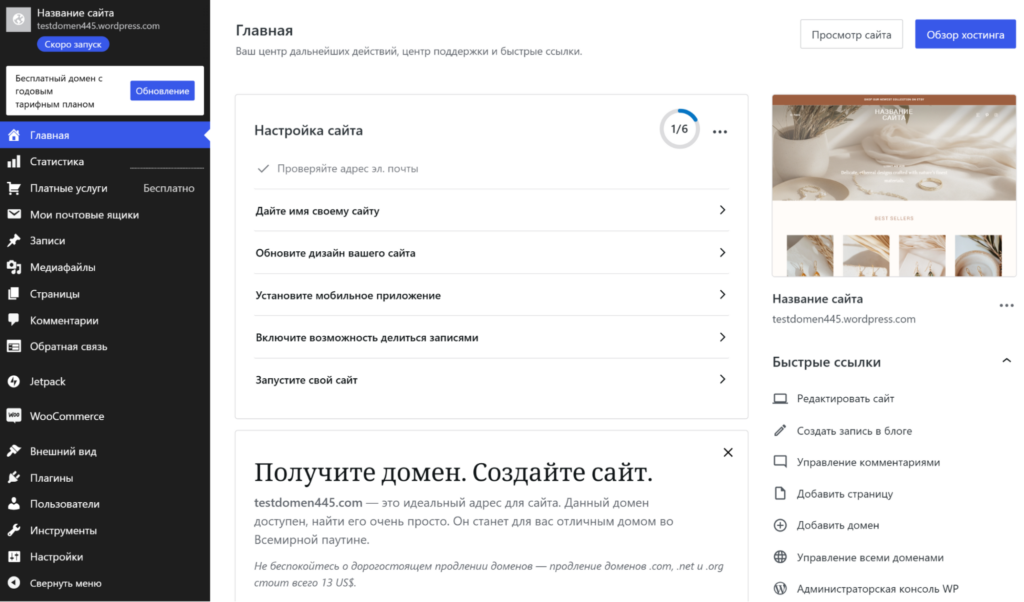The image size is (1024, 602).
Task: Open Главная in the sidebar menu
Action: [x=105, y=135]
